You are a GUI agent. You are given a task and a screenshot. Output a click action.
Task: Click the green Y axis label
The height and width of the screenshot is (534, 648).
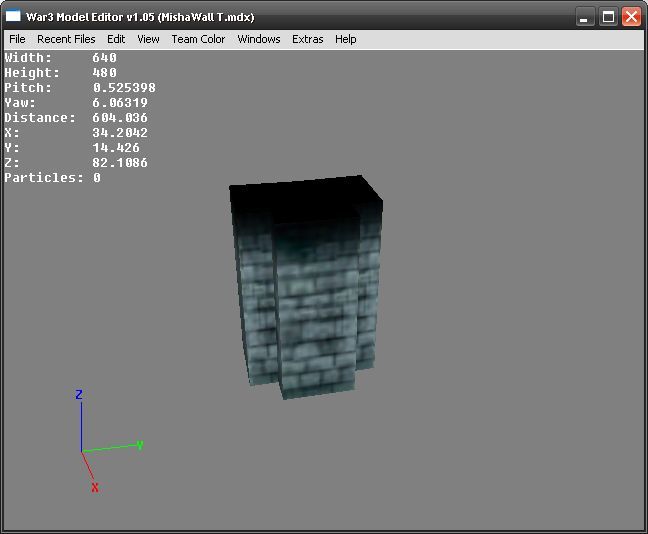pos(140,445)
